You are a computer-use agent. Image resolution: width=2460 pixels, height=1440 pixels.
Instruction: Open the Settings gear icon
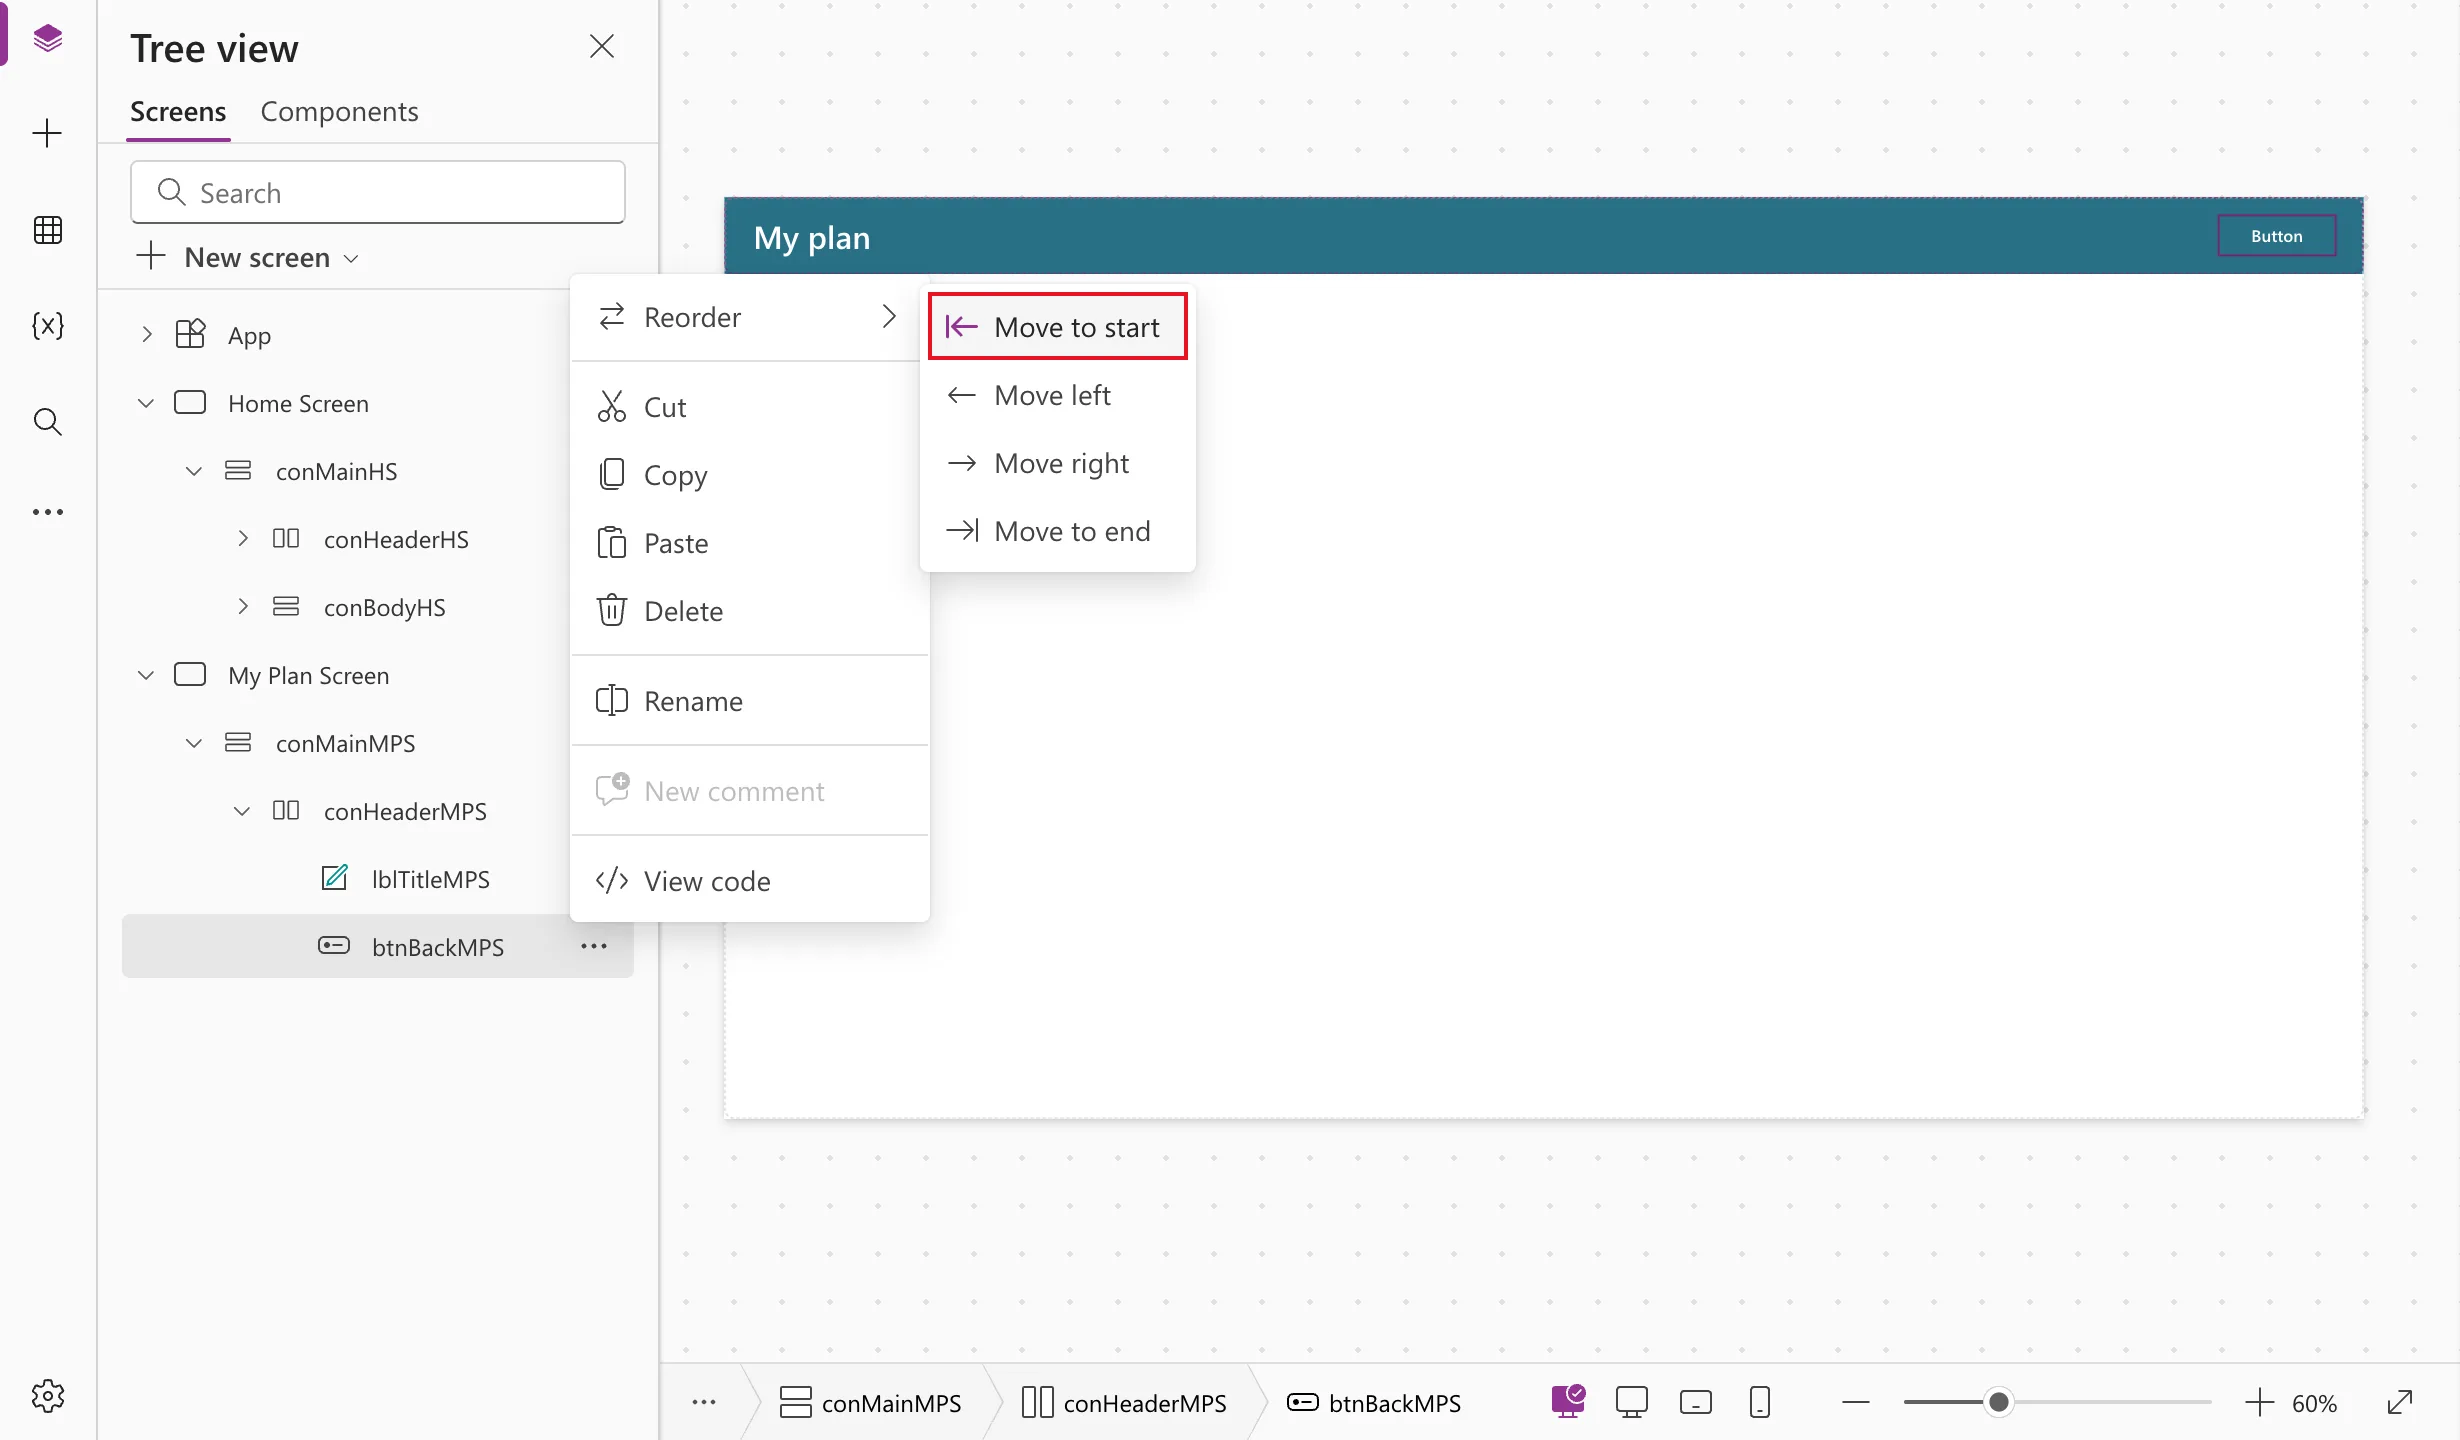tap(47, 1396)
